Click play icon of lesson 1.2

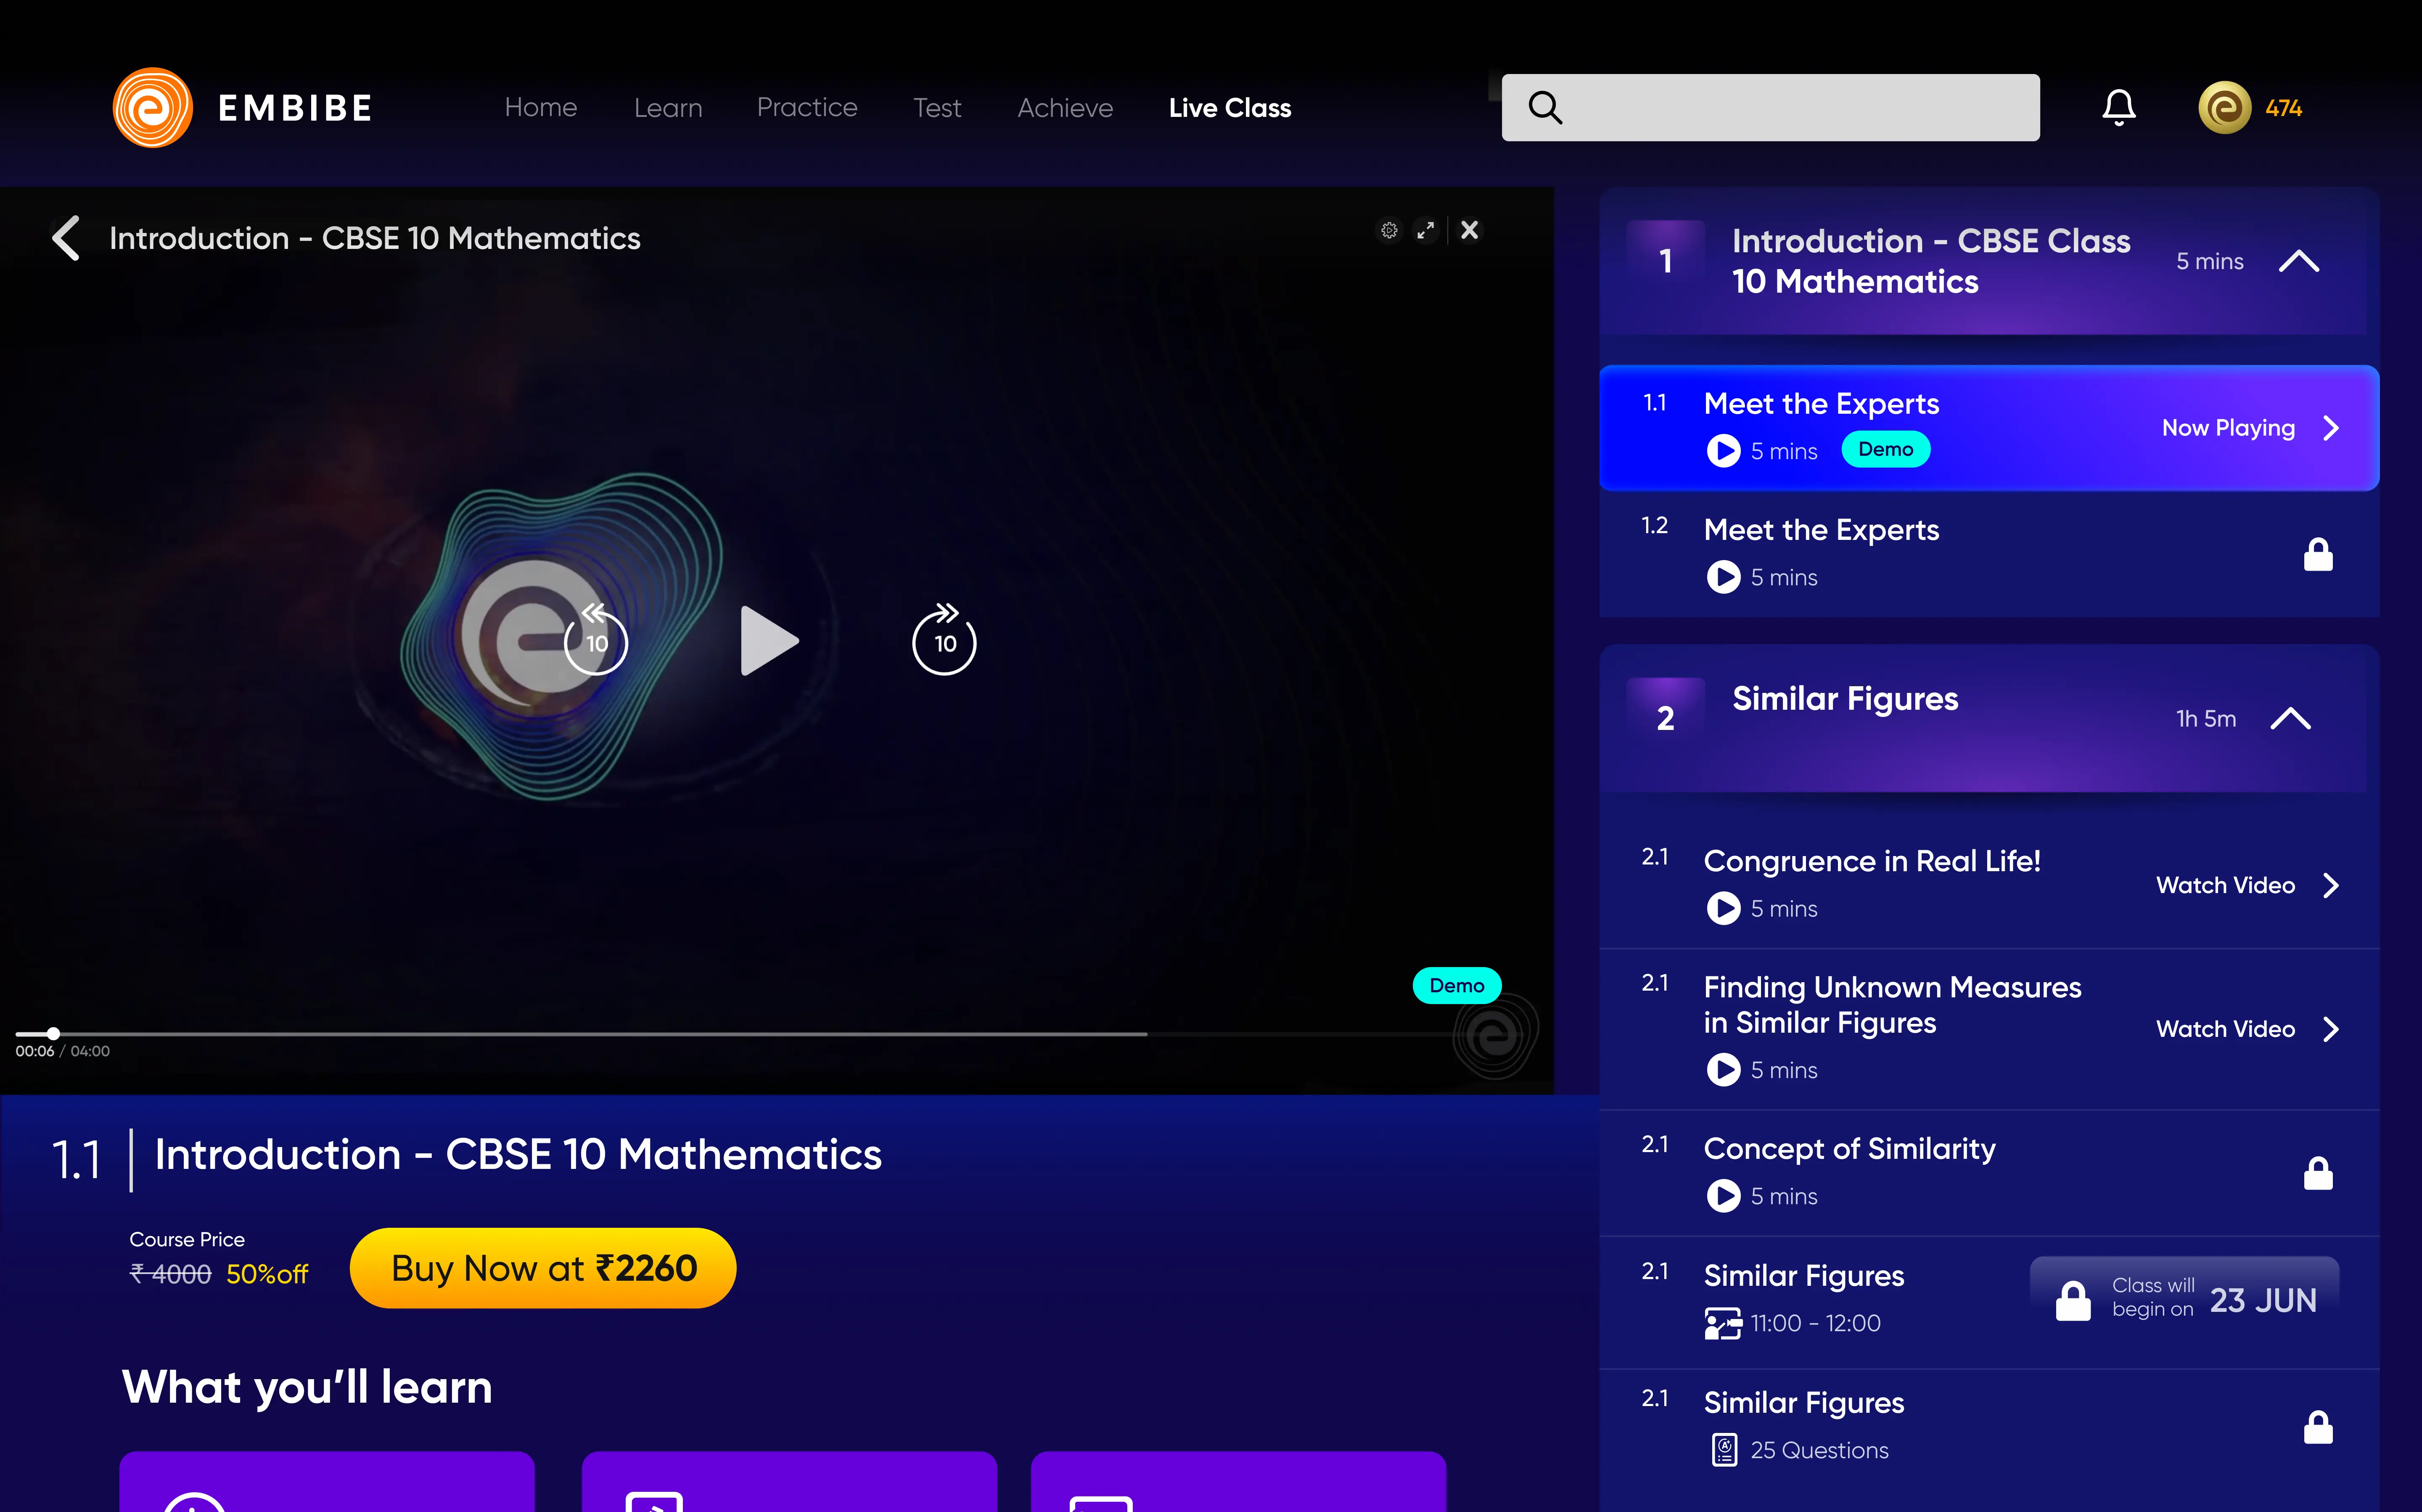click(x=1723, y=577)
